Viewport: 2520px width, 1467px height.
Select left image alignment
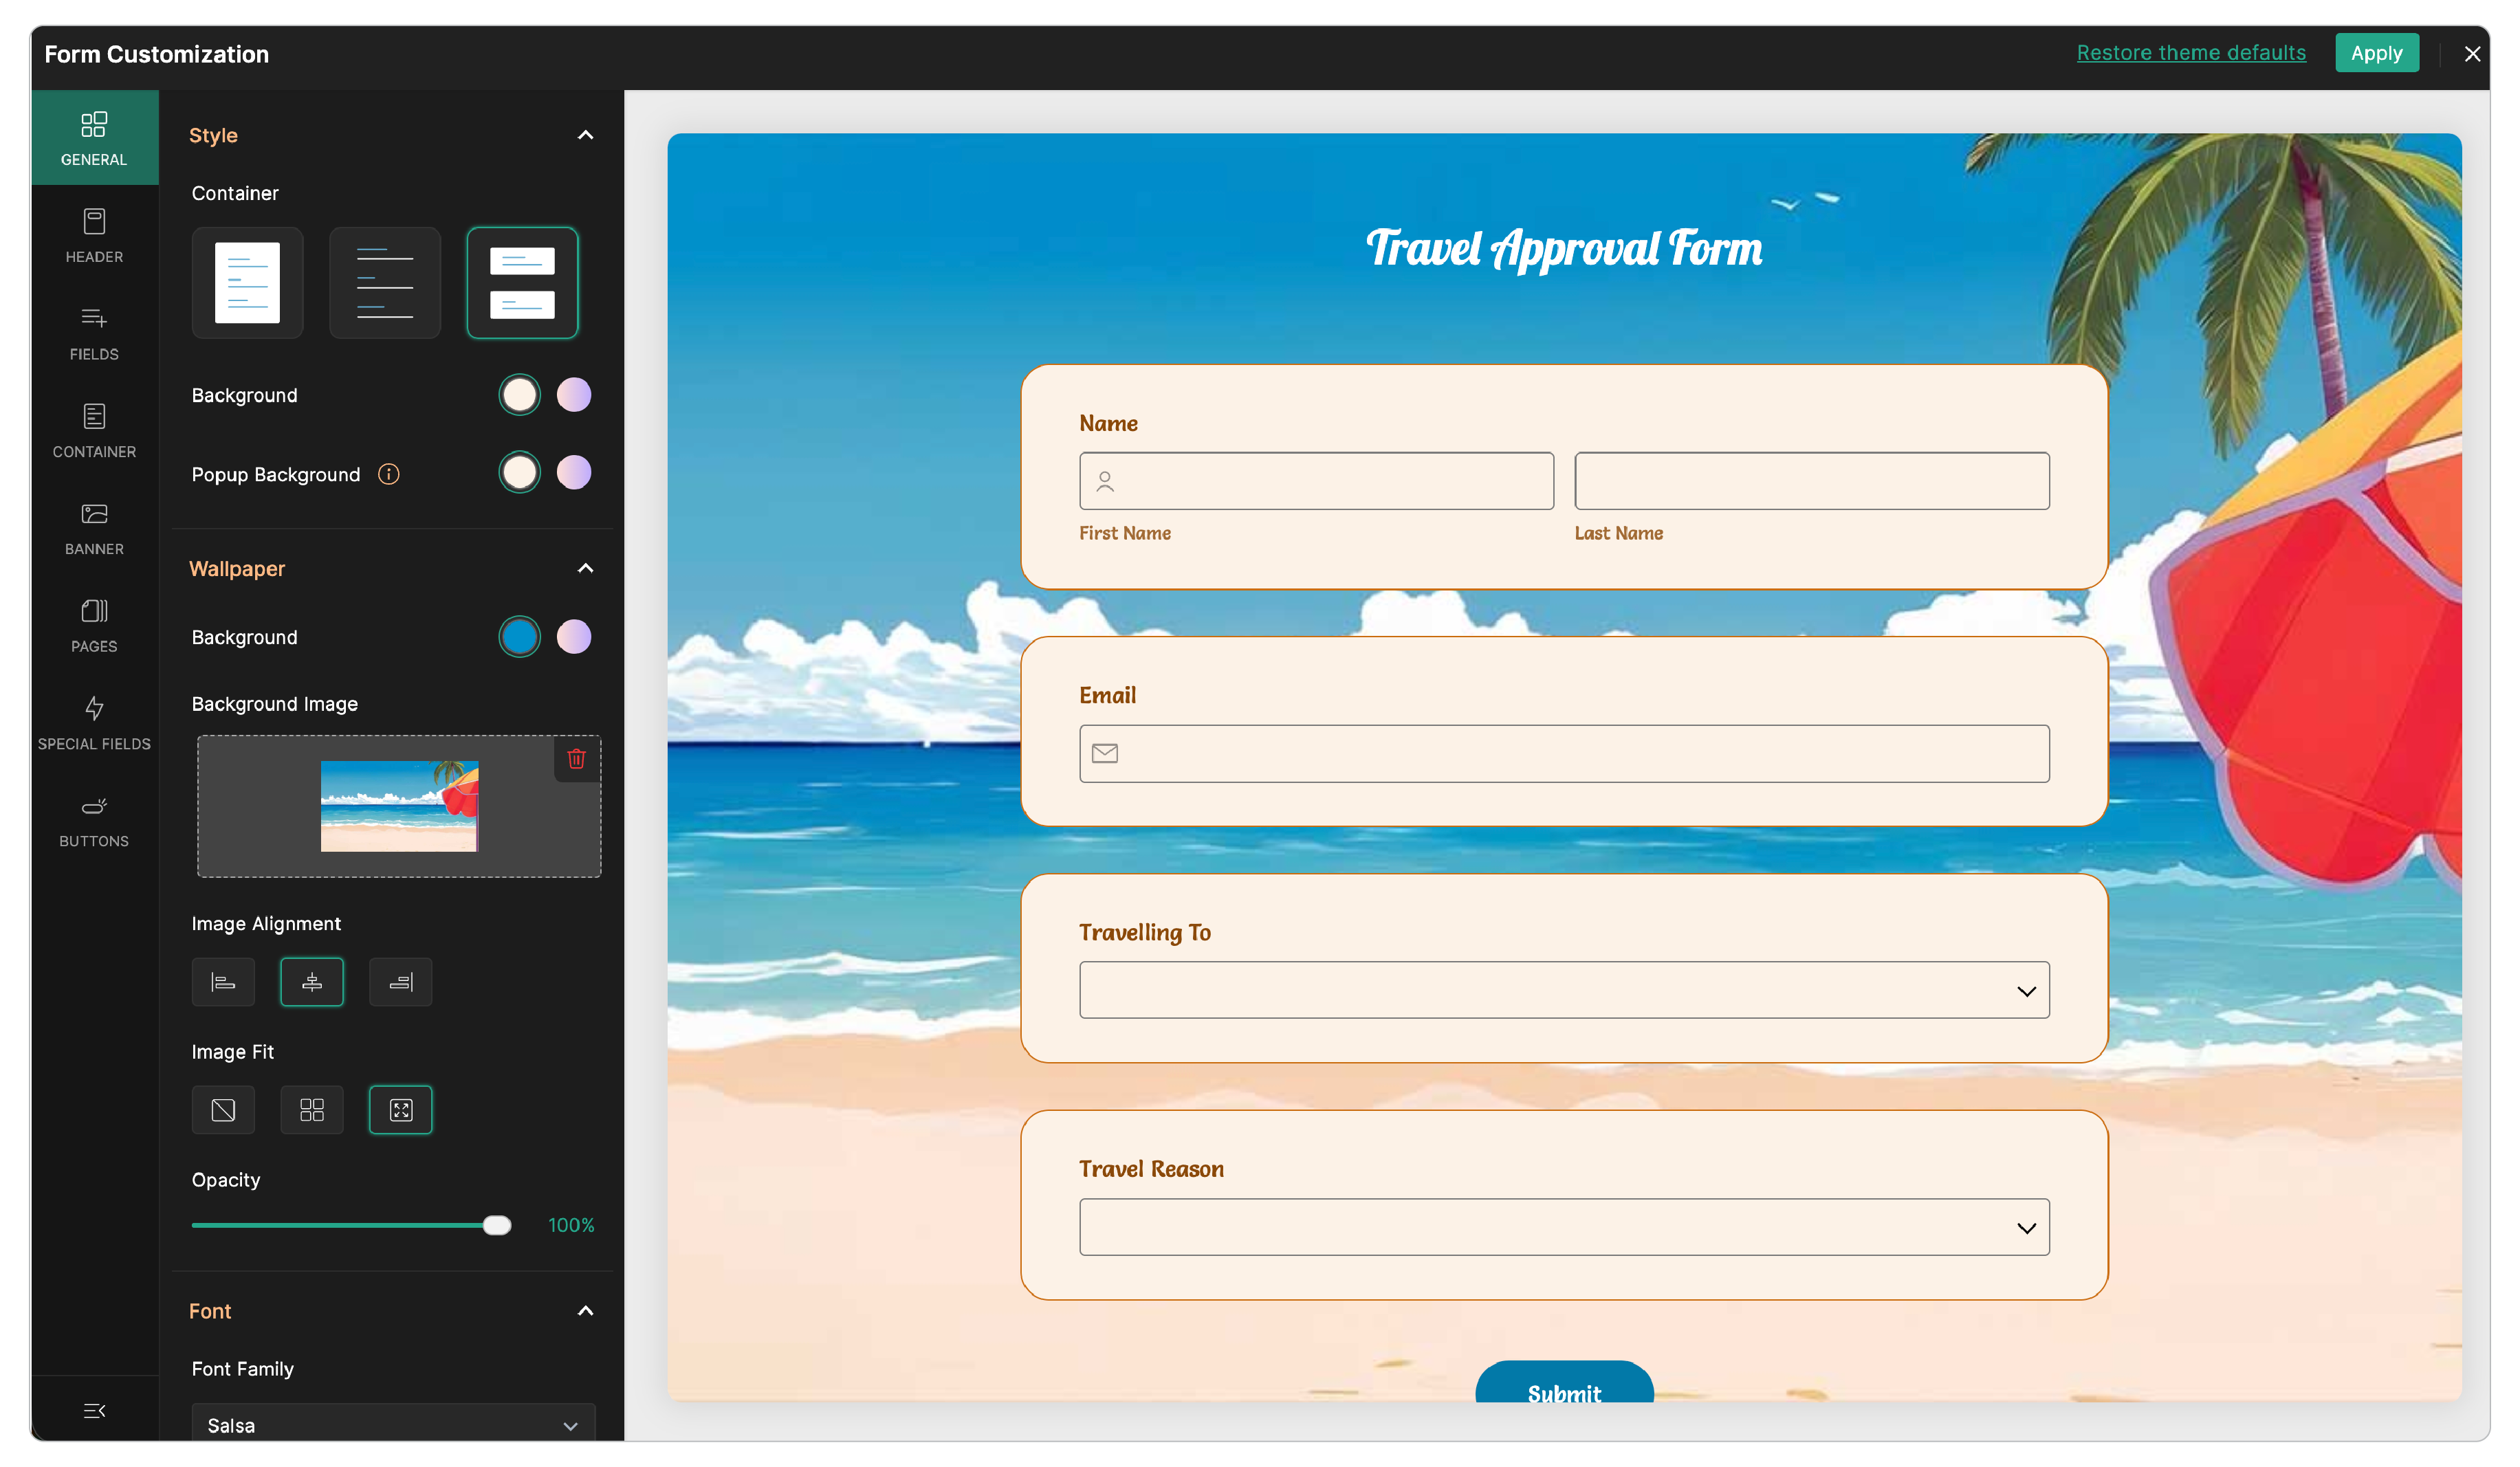pyautogui.click(x=223, y=982)
